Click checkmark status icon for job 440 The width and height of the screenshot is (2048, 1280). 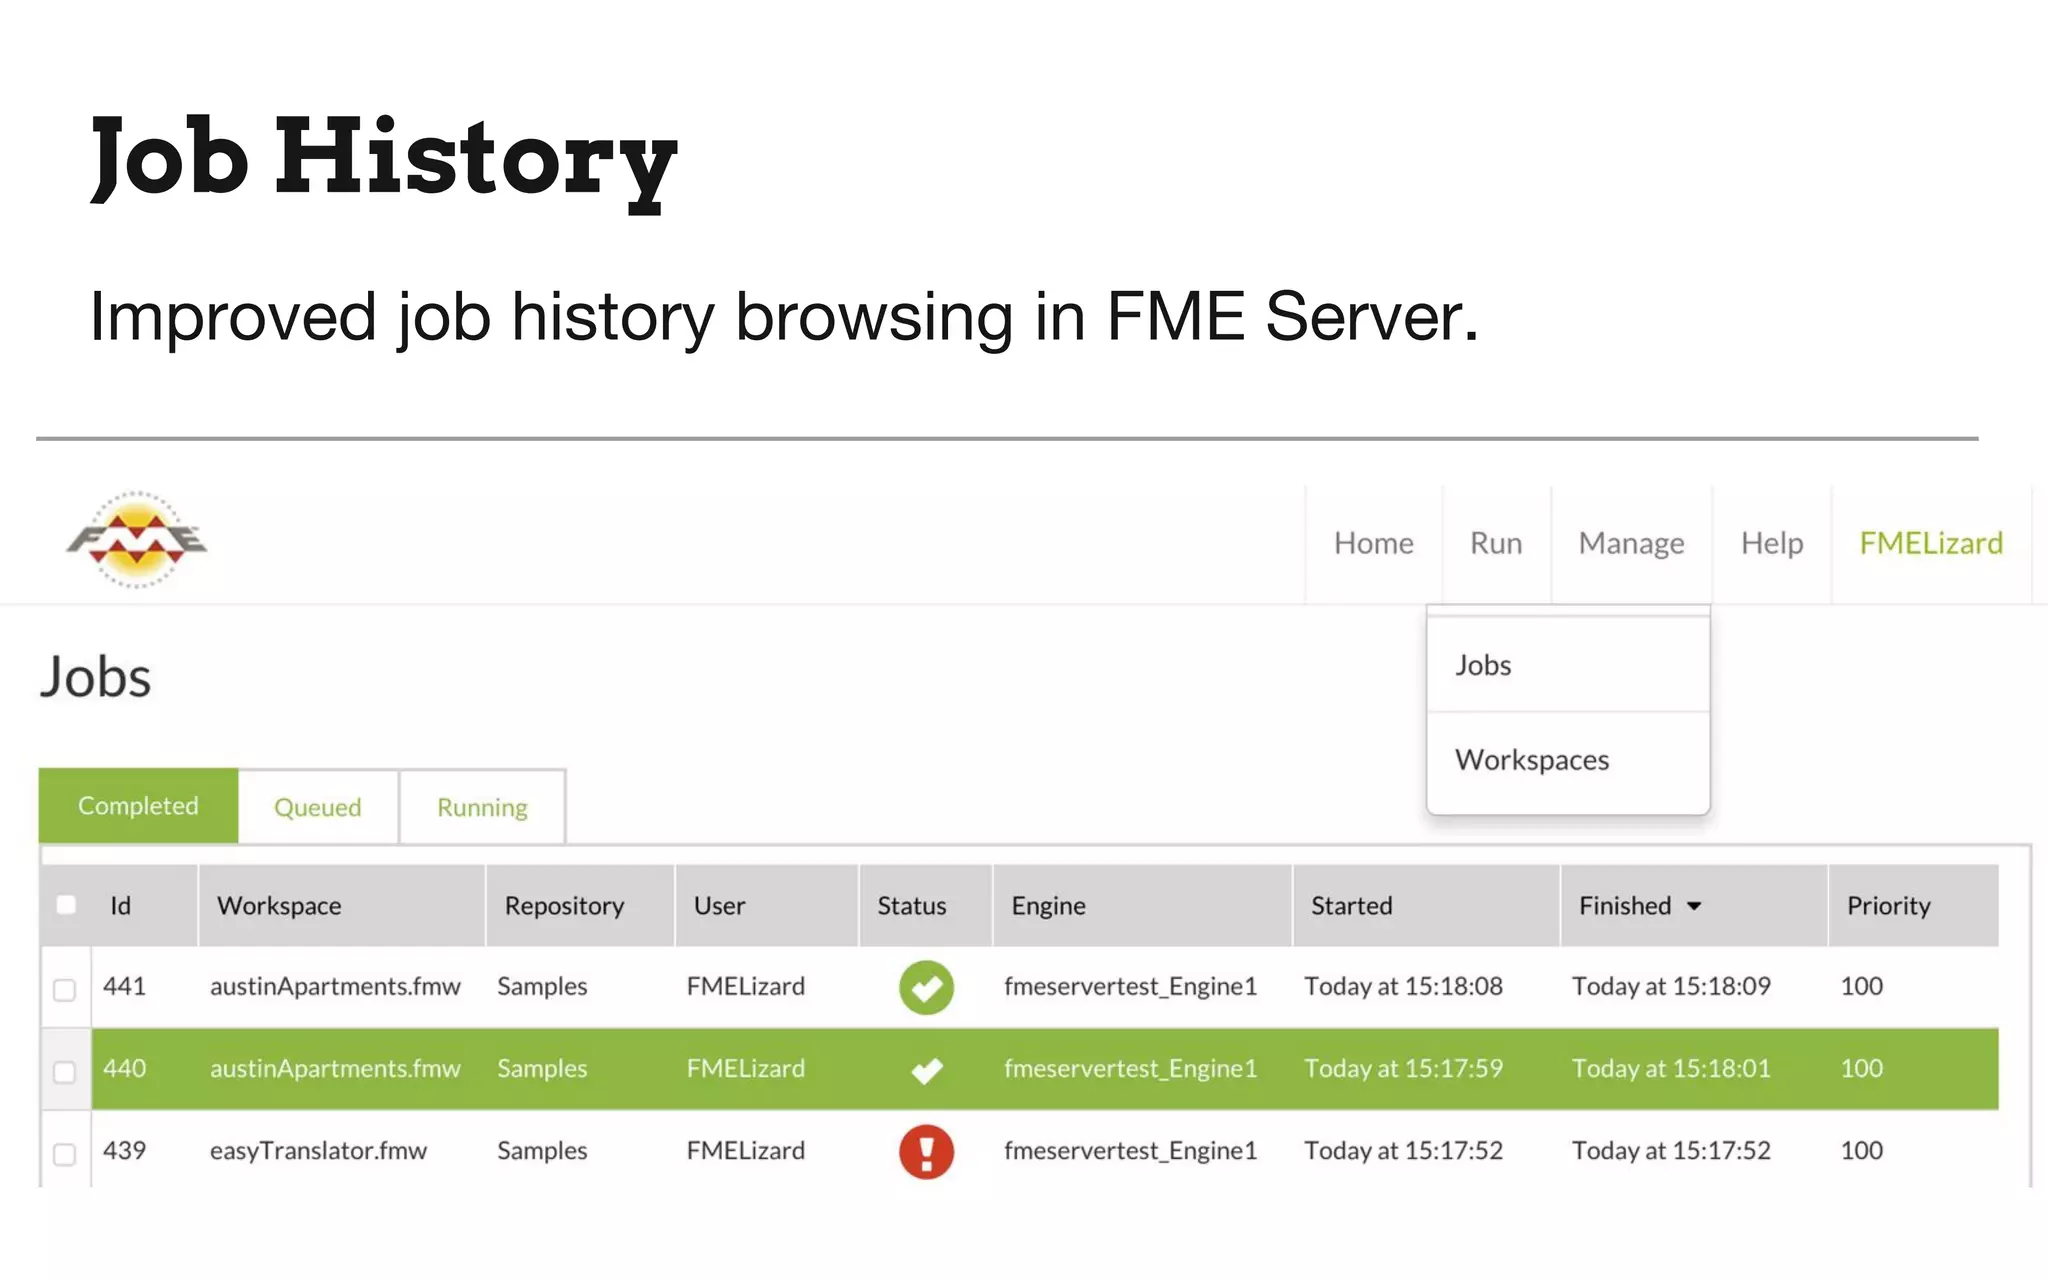[x=927, y=1070]
